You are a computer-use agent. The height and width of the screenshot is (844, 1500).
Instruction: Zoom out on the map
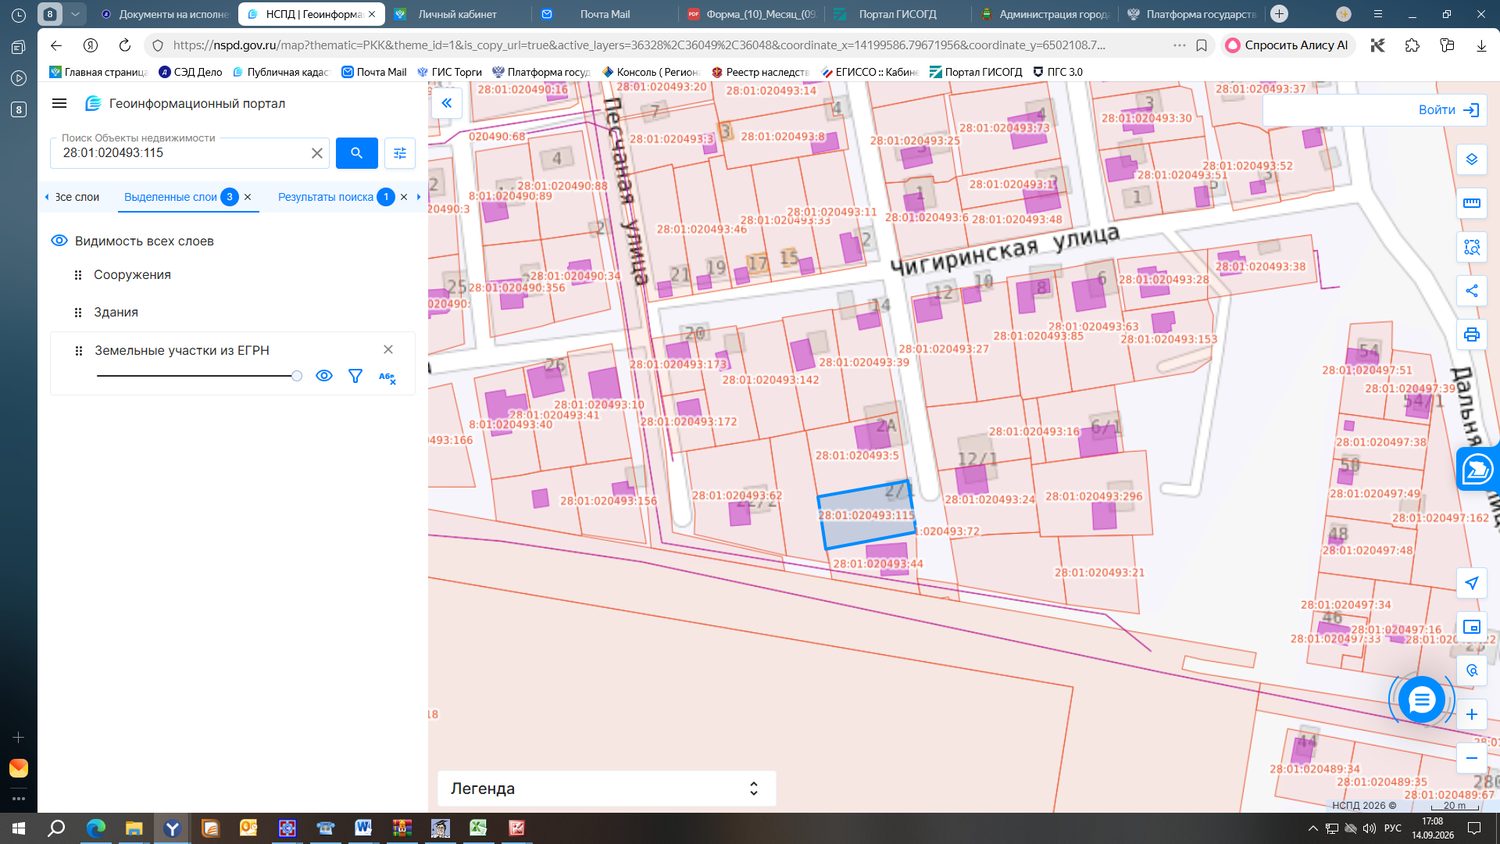point(1471,758)
